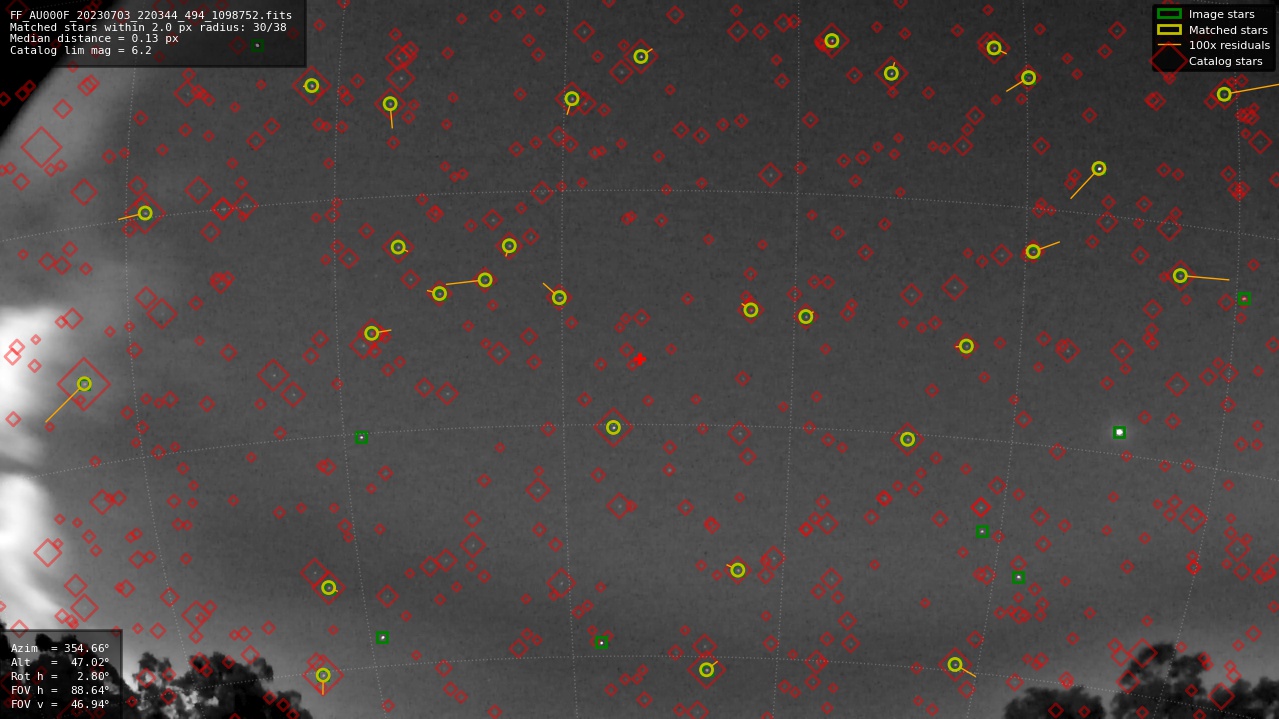Click the 'FOV h = 88.64°' readout
This screenshot has height=719, width=1279.
(60, 690)
